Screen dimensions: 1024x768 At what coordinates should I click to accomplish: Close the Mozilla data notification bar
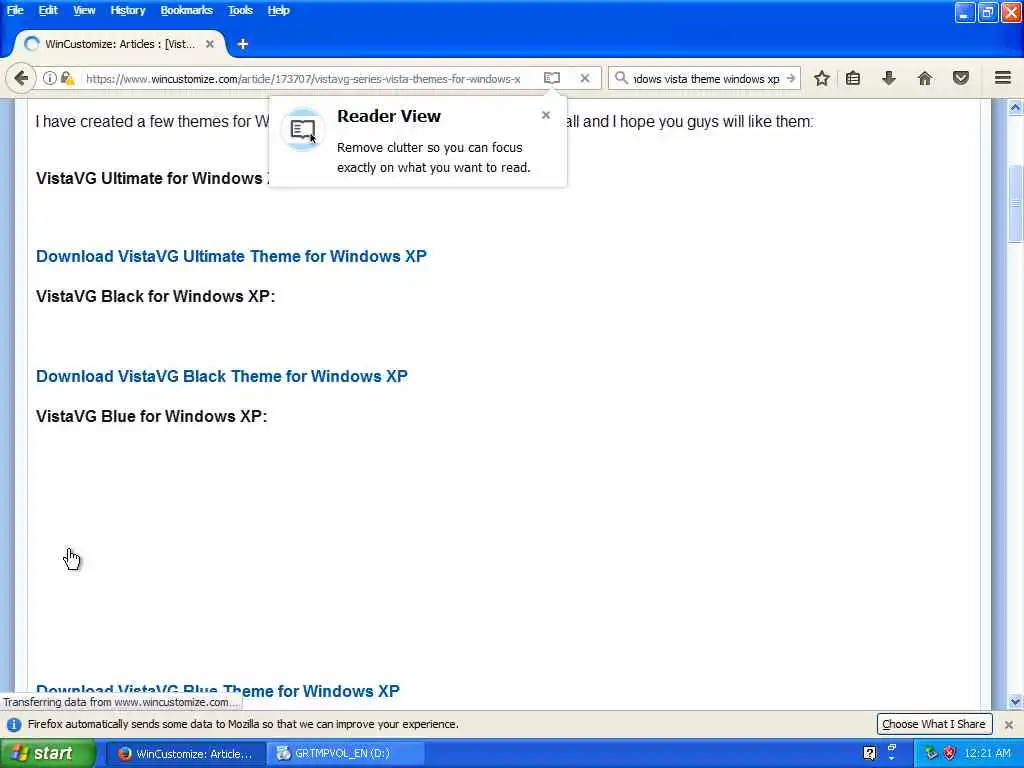[x=1008, y=724]
